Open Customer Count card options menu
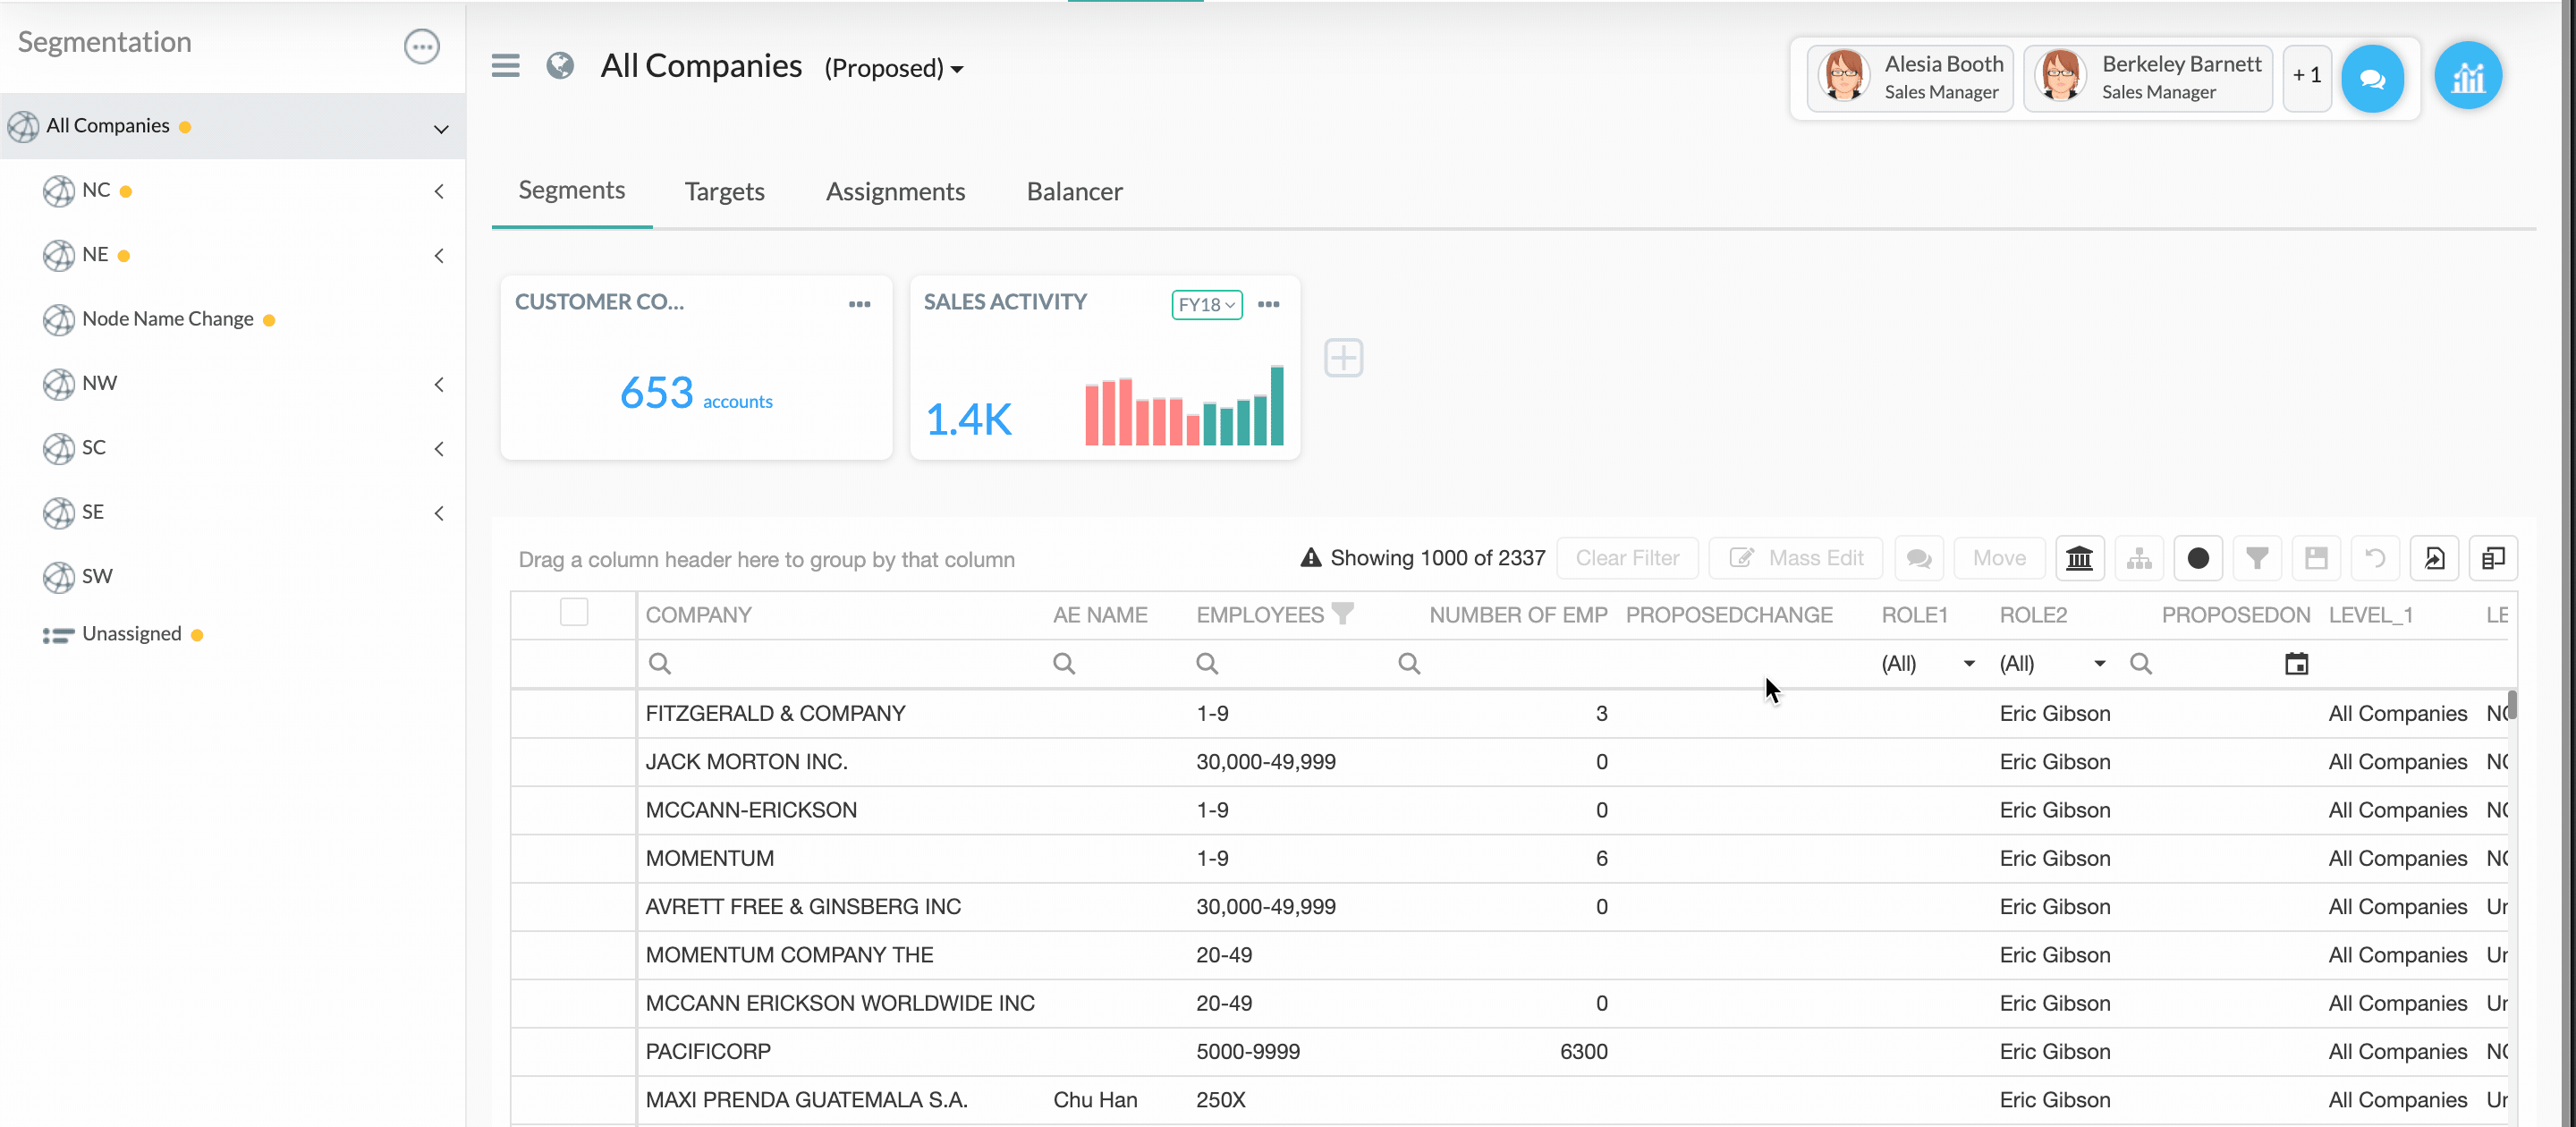This screenshot has height=1127, width=2576. click(859, 304)
